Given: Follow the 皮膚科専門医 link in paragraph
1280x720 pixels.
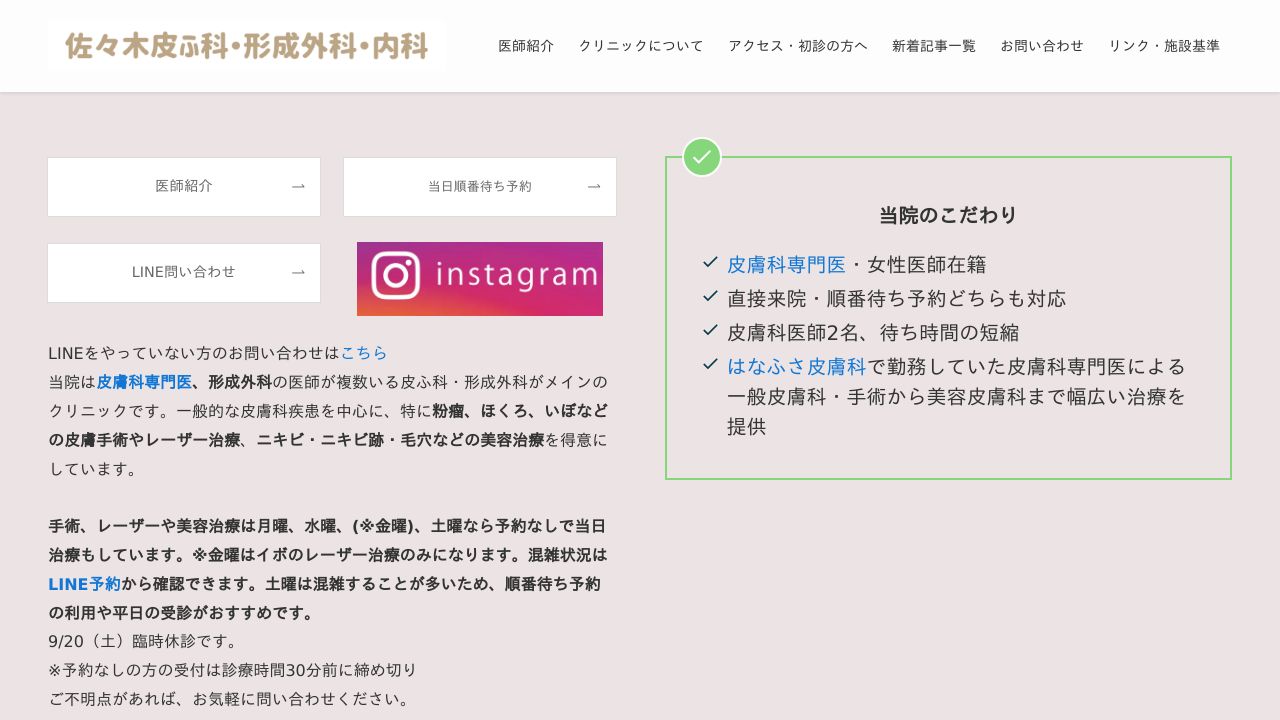Looking at the screenshot, I should (x=144, y=382).
